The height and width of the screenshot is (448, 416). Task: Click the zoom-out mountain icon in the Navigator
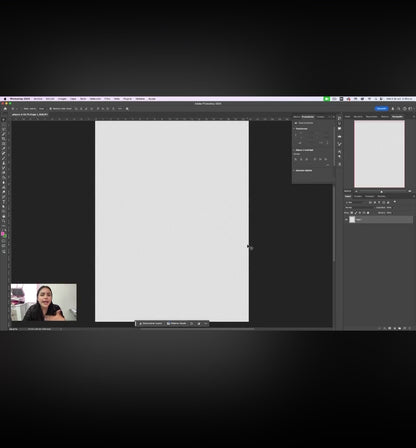[356, 191]
